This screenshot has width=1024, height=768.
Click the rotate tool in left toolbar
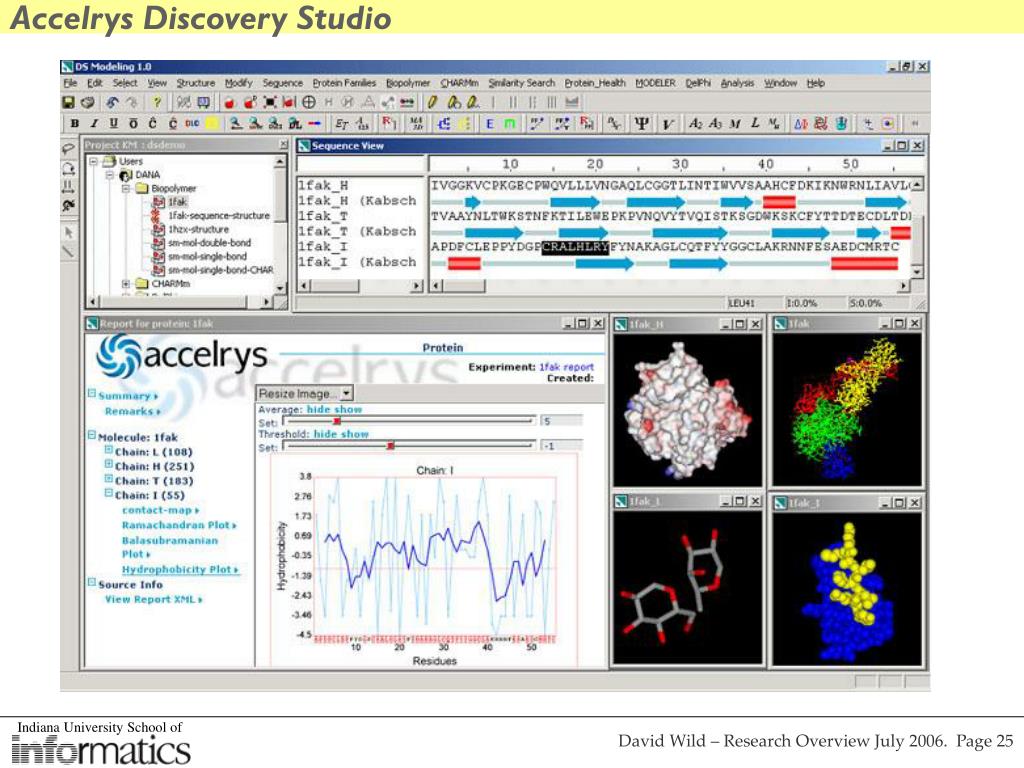click(x=68, y=169)
